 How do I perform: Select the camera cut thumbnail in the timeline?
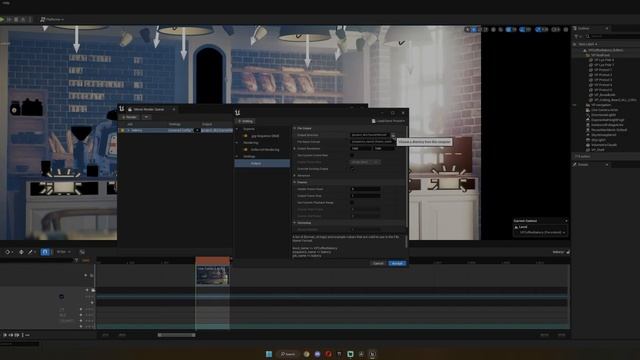212,275
